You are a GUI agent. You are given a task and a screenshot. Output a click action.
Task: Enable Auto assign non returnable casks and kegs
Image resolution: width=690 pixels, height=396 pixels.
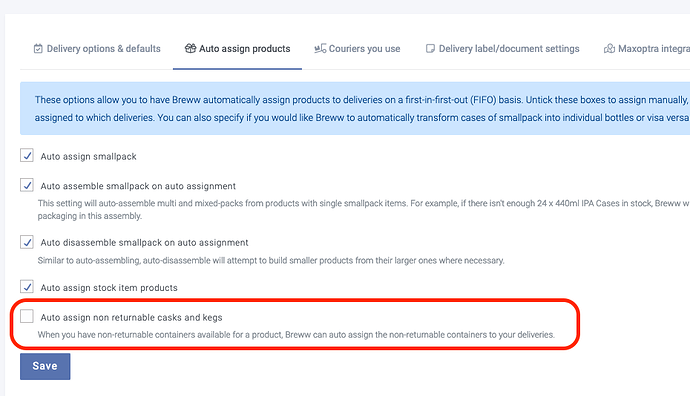click(27, 316)
